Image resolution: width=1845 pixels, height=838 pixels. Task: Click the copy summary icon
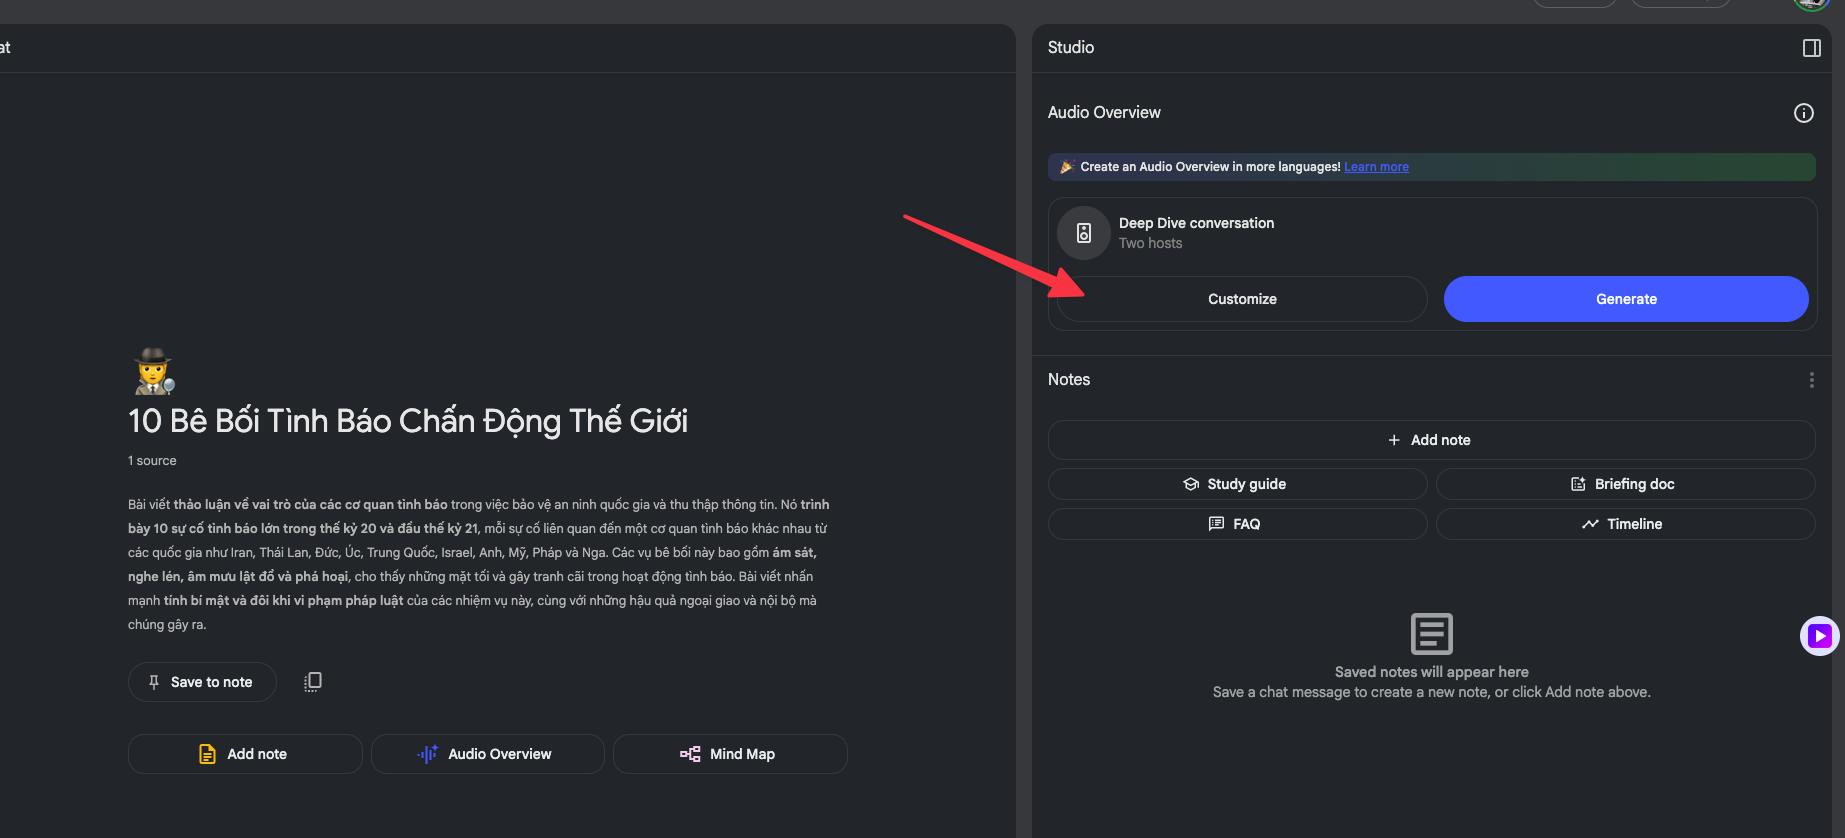tap(313, 682)
